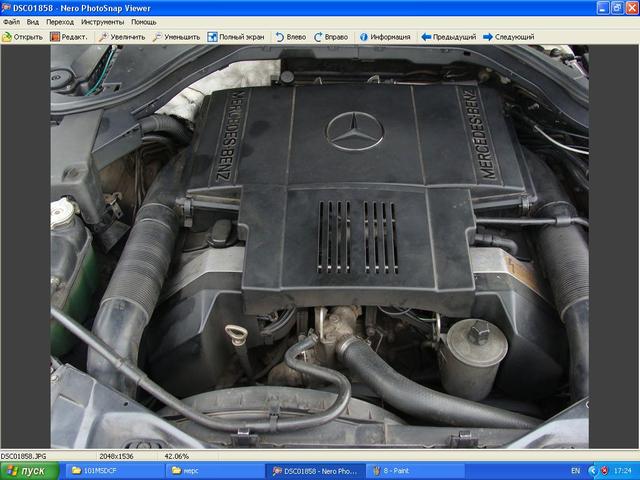Switch to the 8 - Paint taskbar button
640x480 pixels.
415,471
